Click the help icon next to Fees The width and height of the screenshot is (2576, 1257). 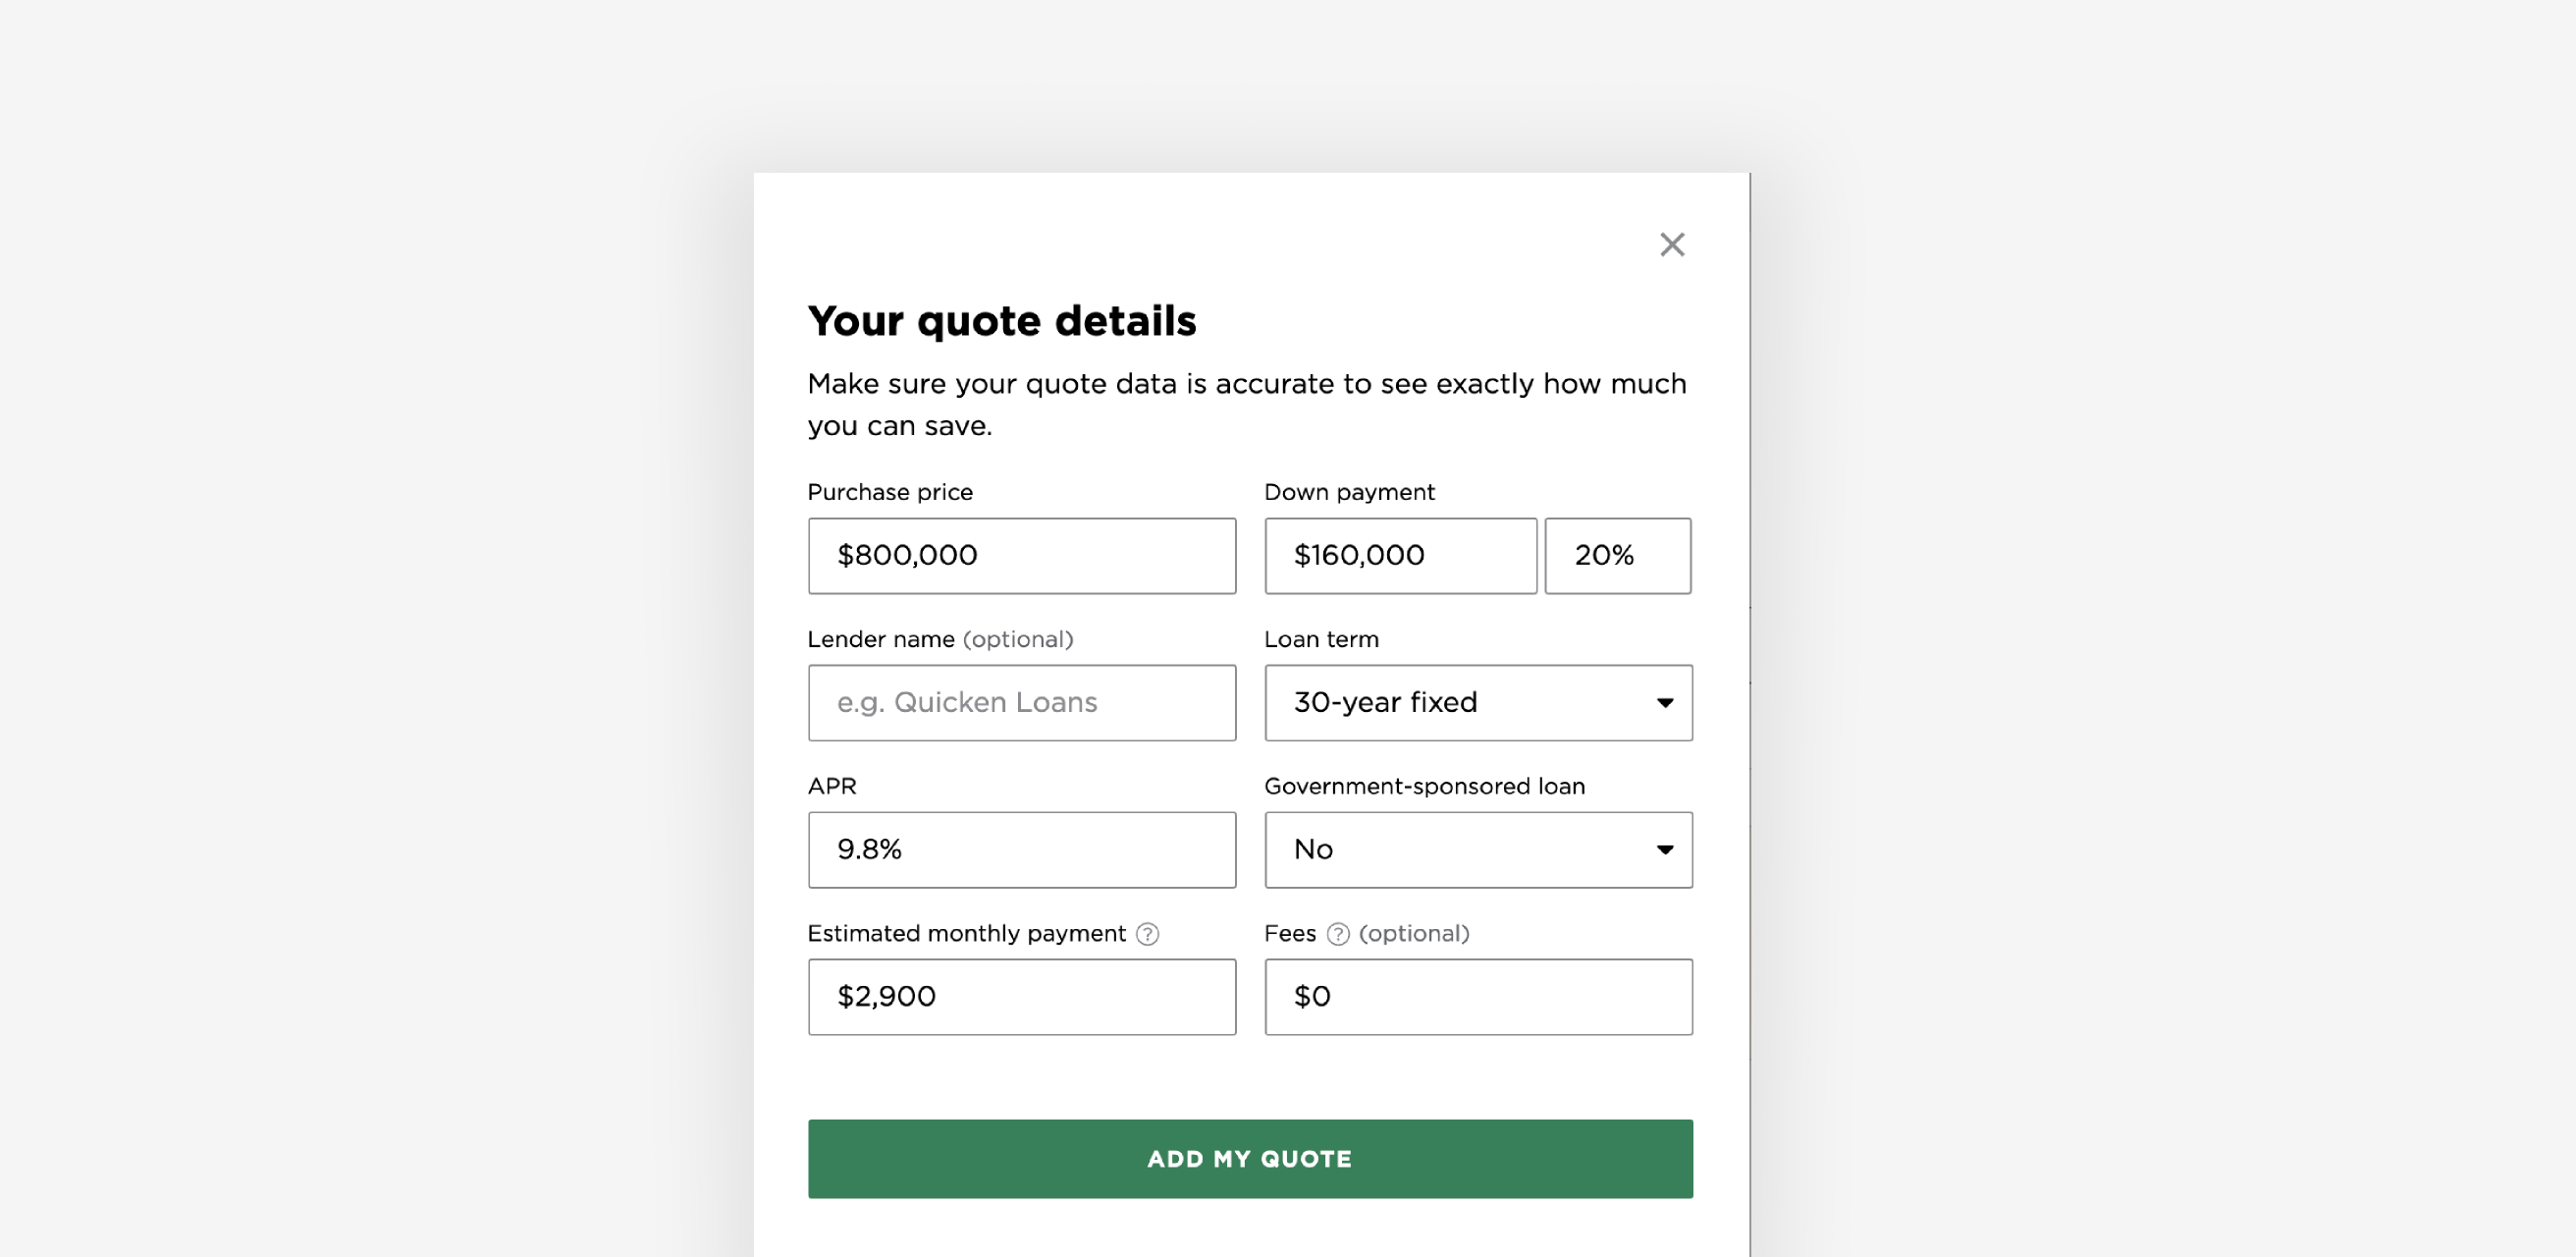coord(1337,934)
